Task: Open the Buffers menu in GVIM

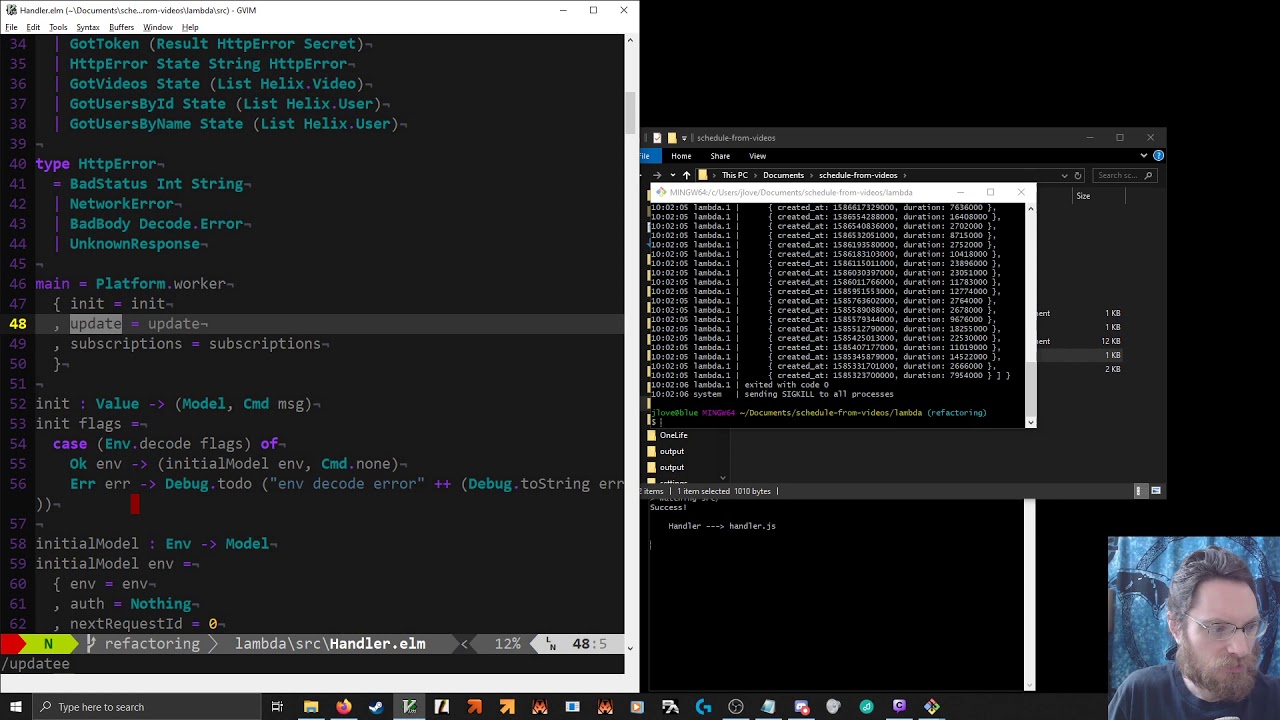Action: point(121,27)
